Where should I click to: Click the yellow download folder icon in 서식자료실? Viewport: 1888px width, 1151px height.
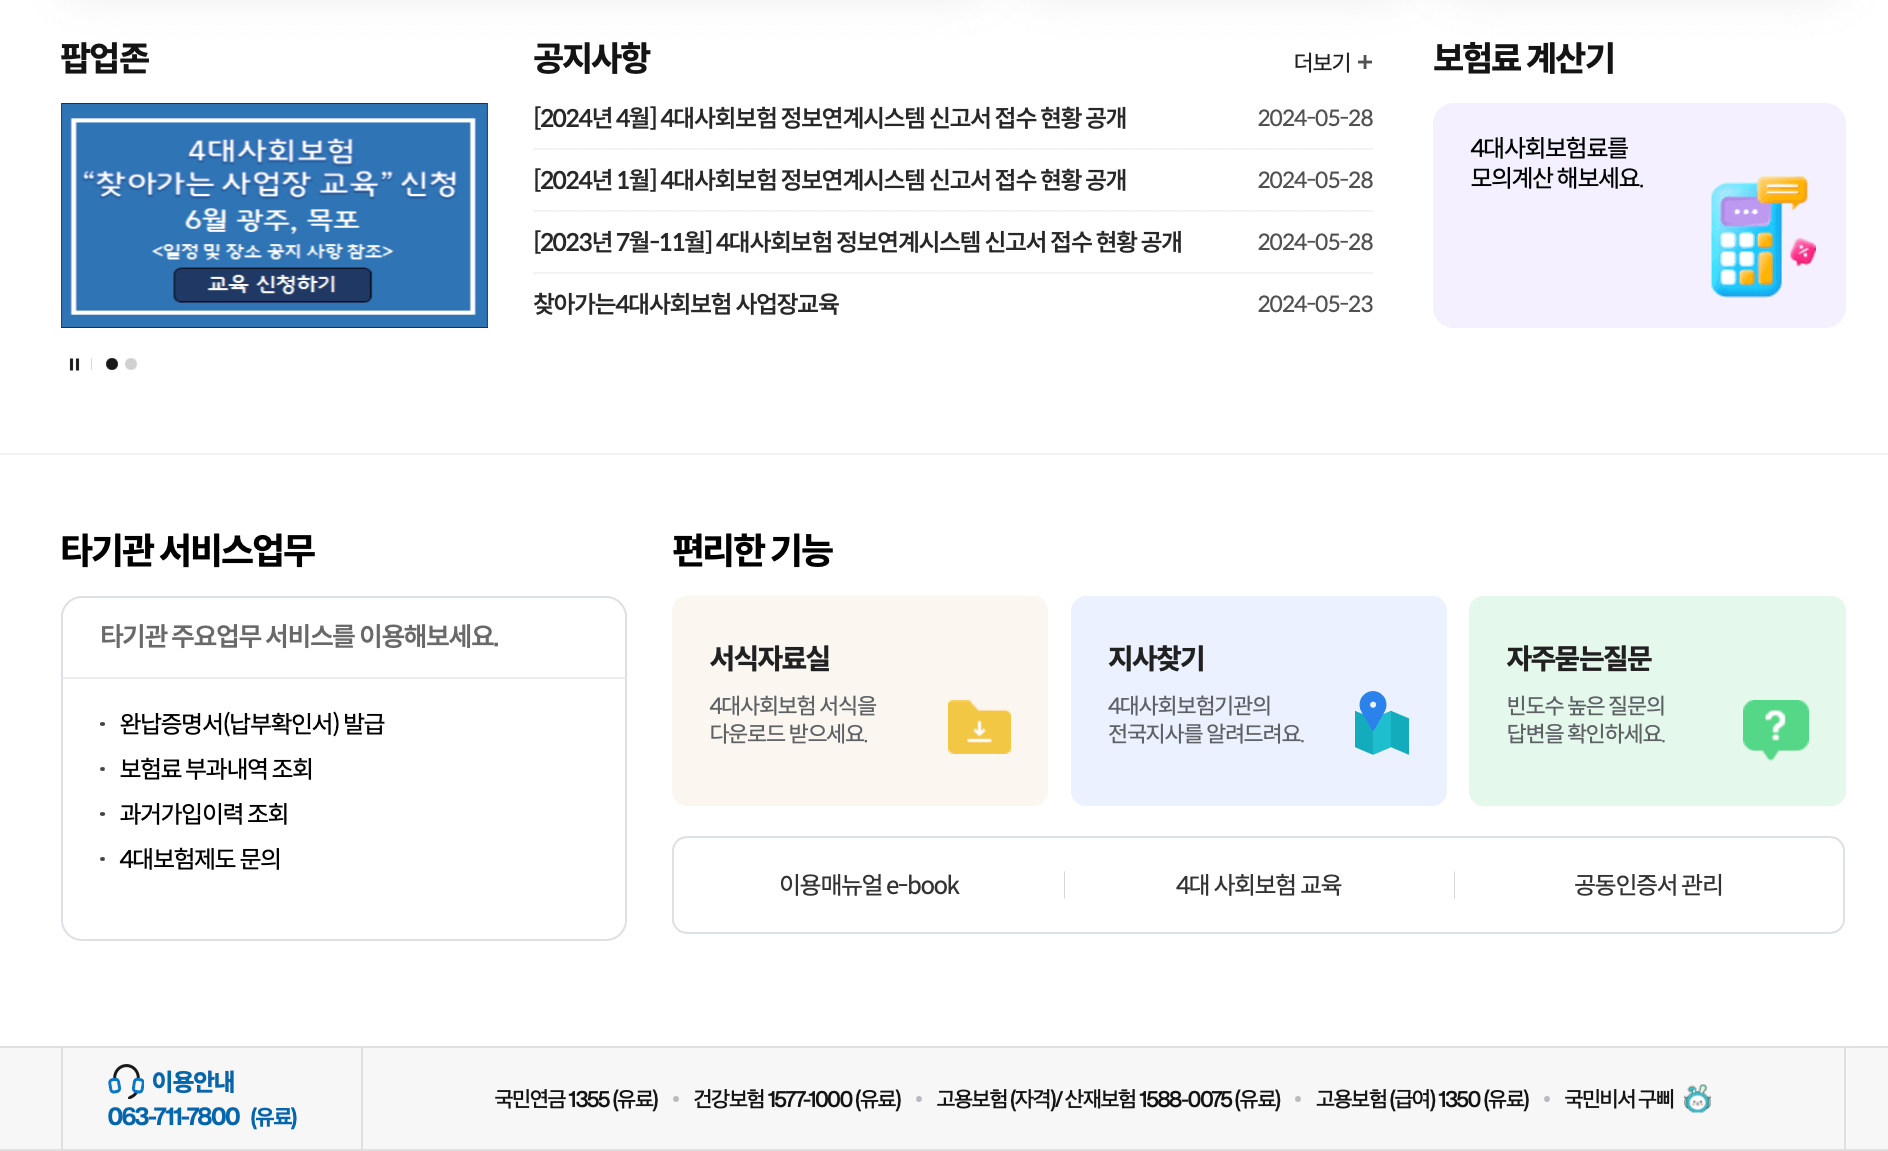point(979,728)
